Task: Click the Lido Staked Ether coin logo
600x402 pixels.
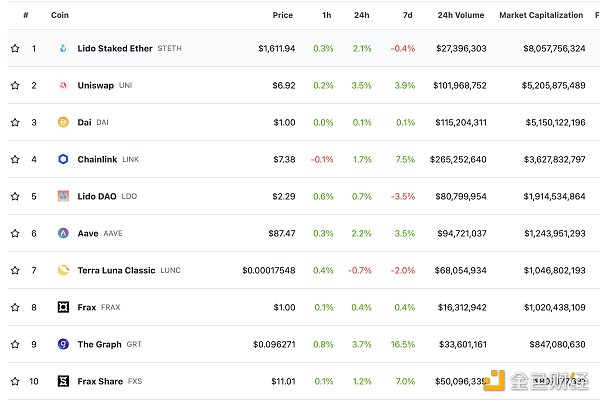Action: point(63,49)
